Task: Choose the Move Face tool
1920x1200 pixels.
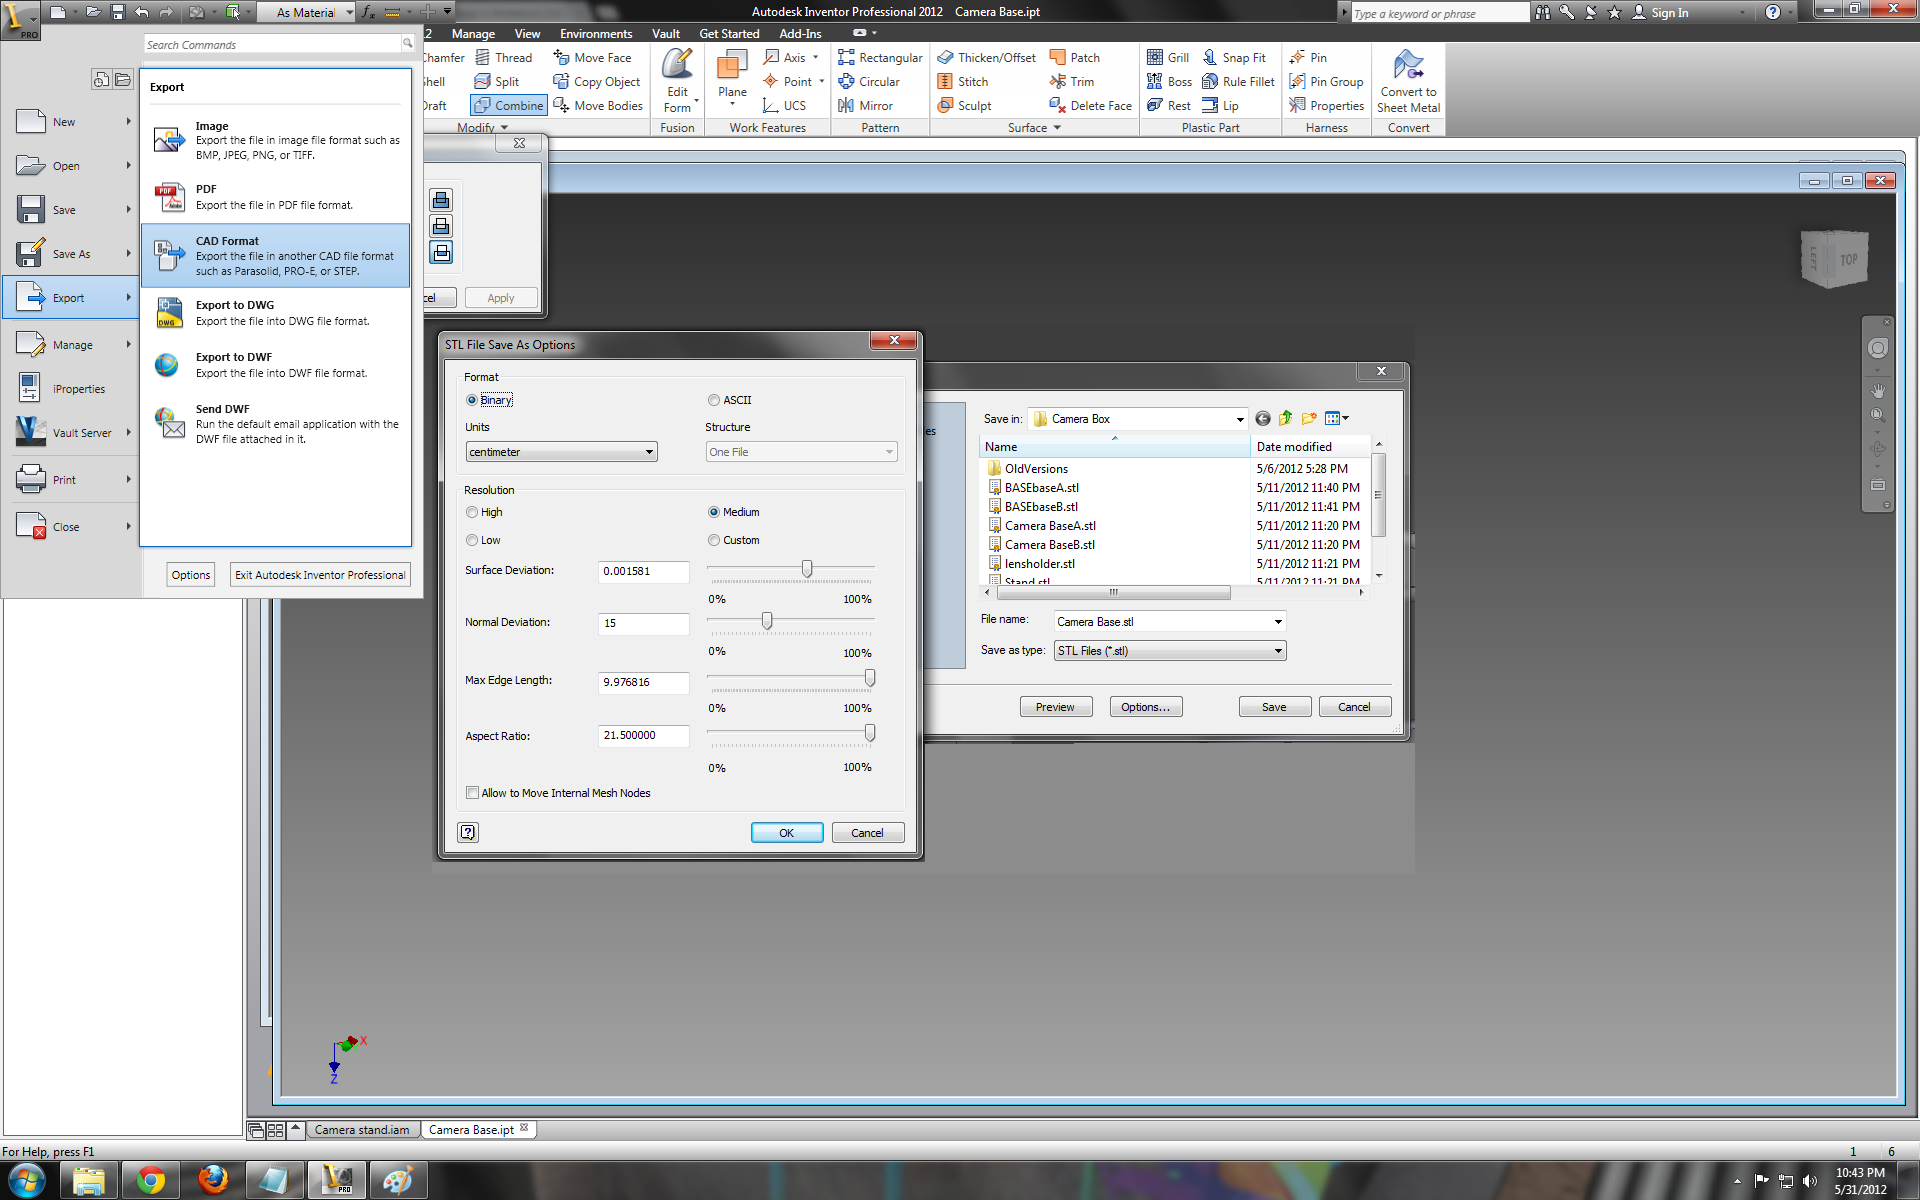Action: pos(592,58)
